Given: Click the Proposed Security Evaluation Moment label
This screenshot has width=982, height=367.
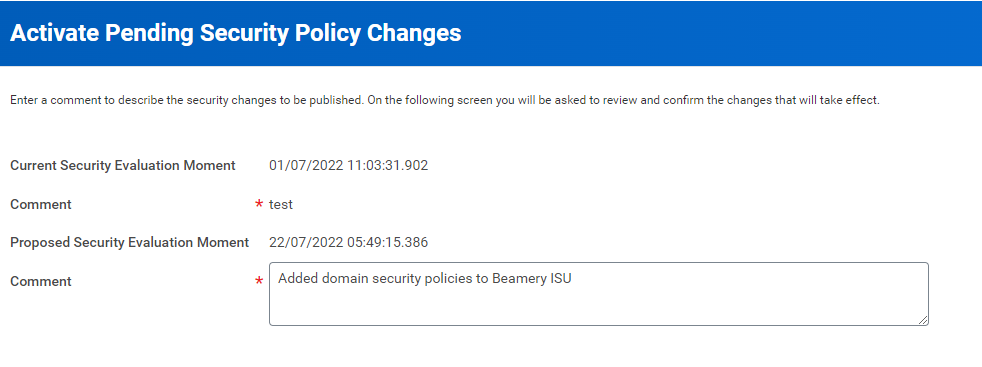Looking at the screenshot, I should [130, 242].
